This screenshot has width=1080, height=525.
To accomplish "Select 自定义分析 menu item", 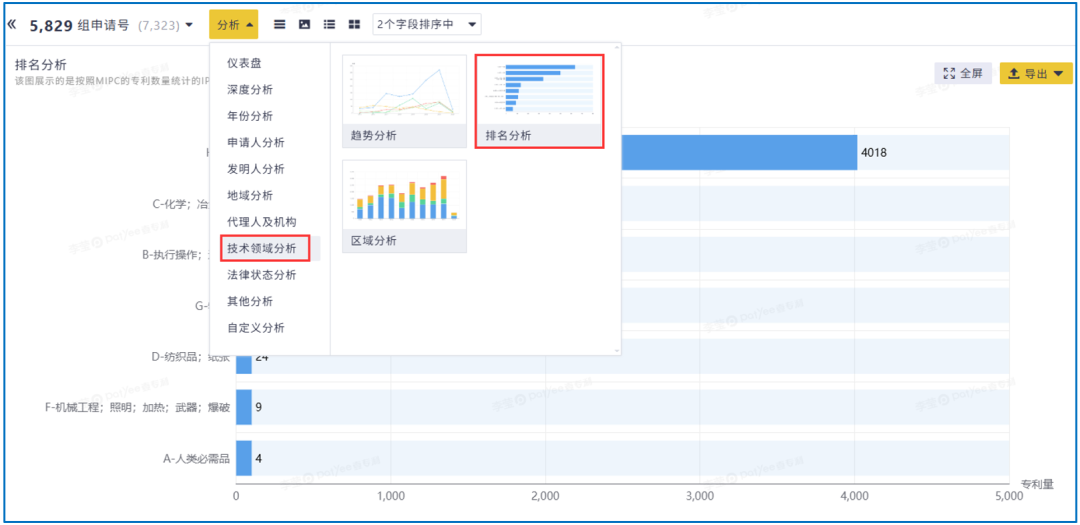I will coord(256,328).
